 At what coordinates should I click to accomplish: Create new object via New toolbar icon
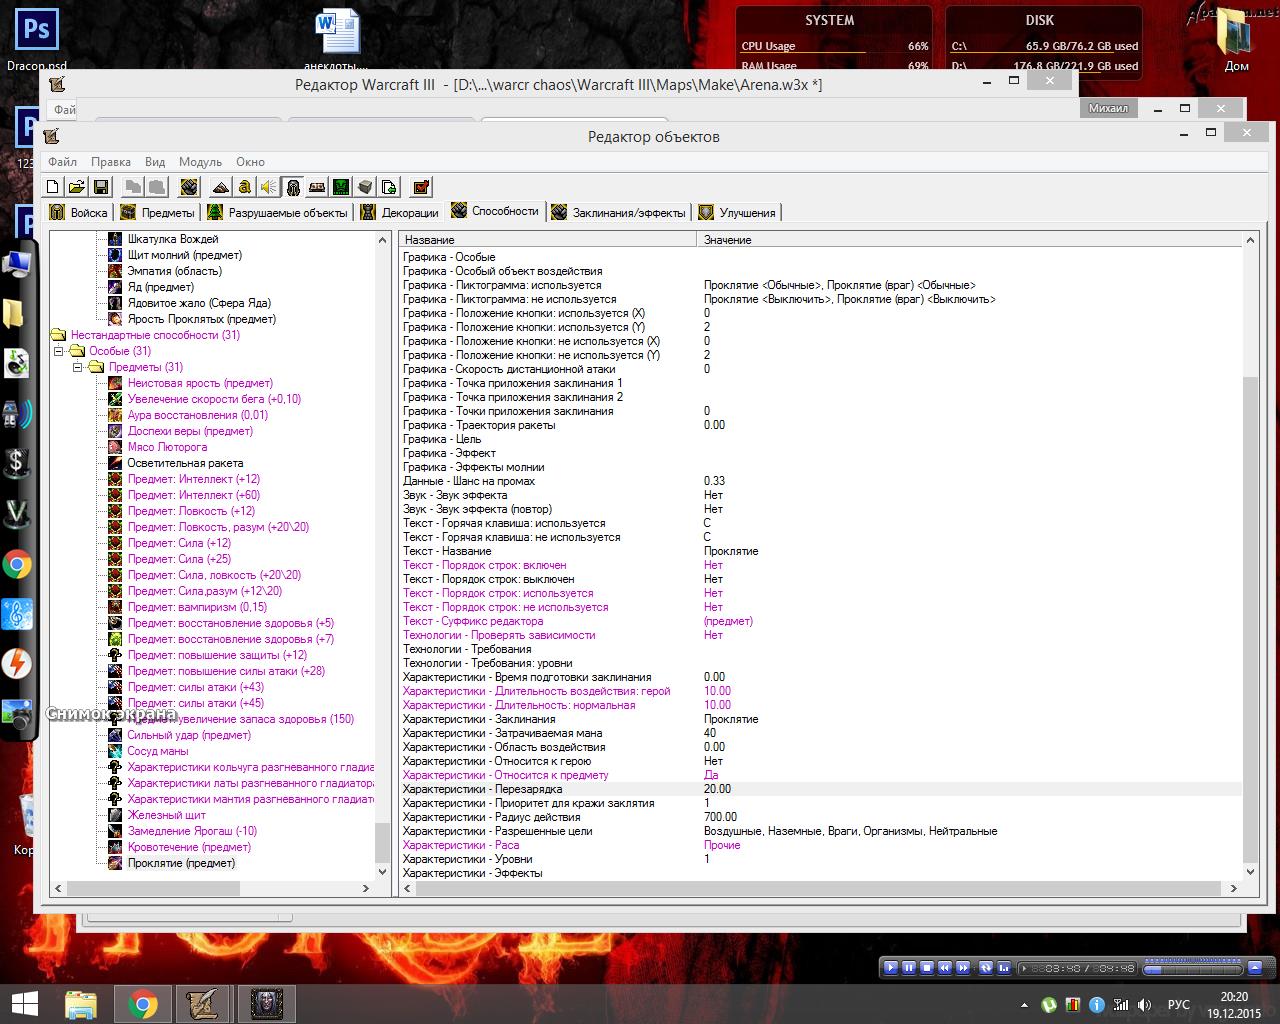(53, 187)
